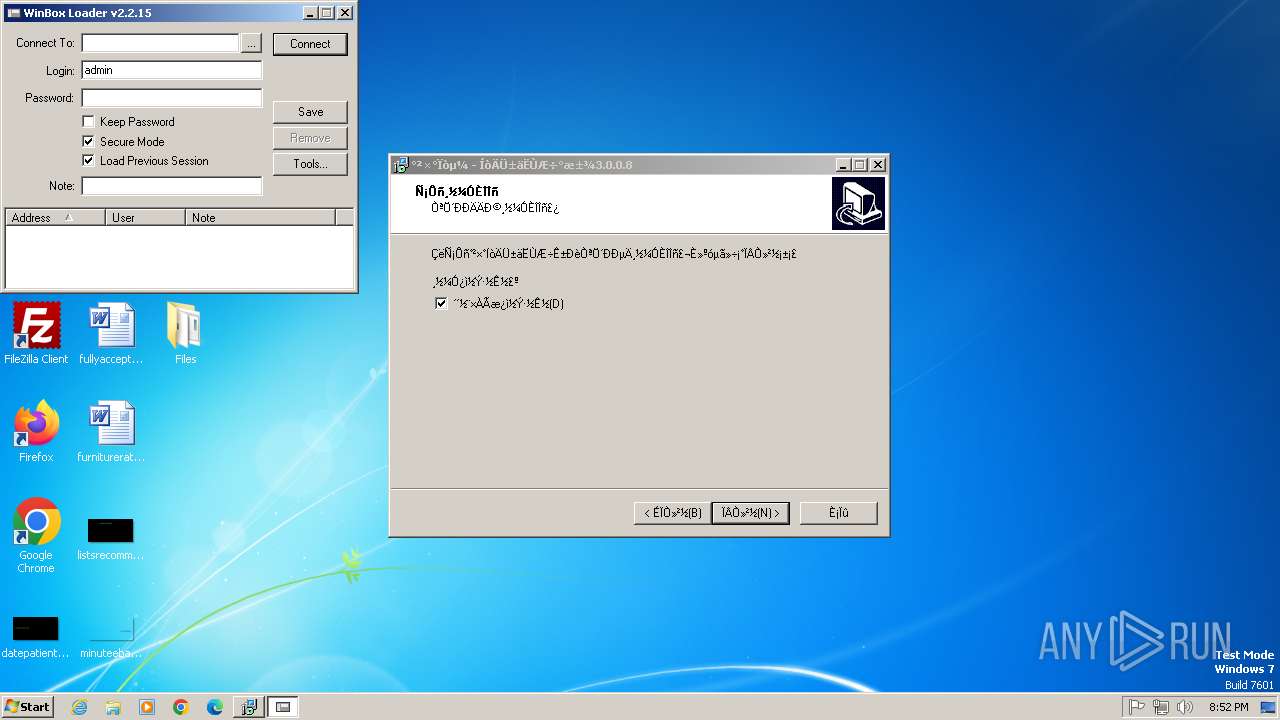Focus the Note input field
1280x720 pixels.
point(172,186)
